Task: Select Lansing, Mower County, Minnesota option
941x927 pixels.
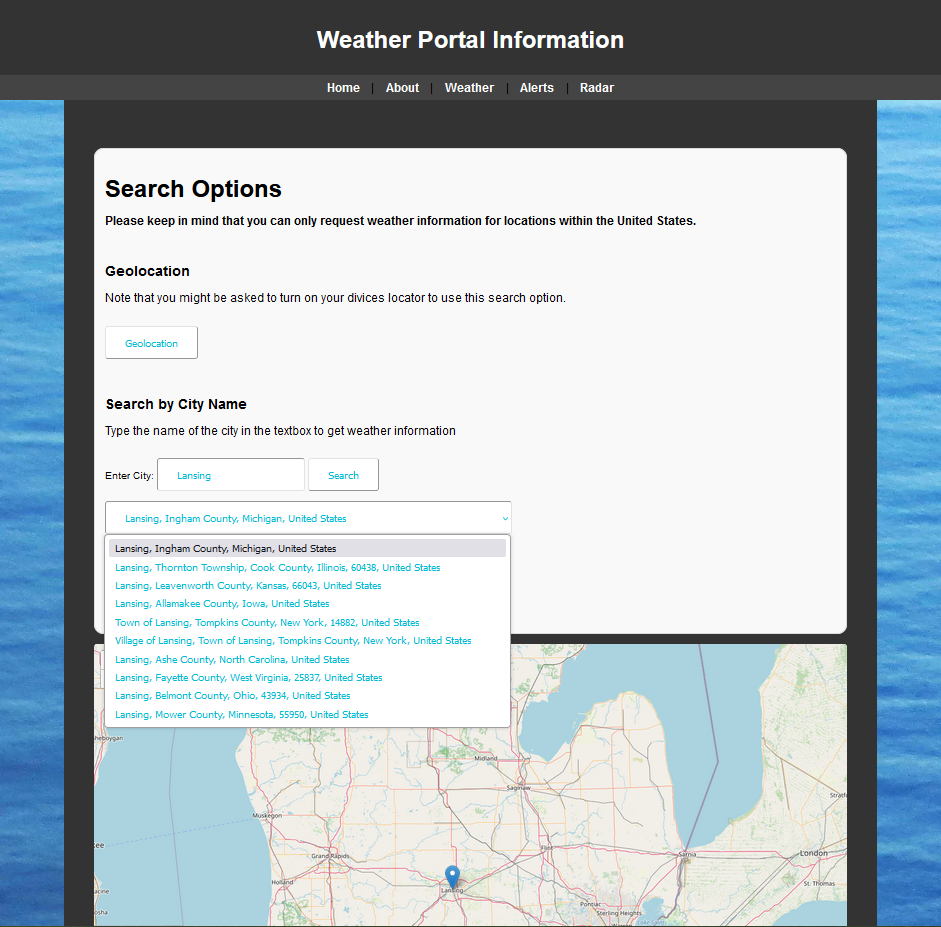Action: pos(242,715)
